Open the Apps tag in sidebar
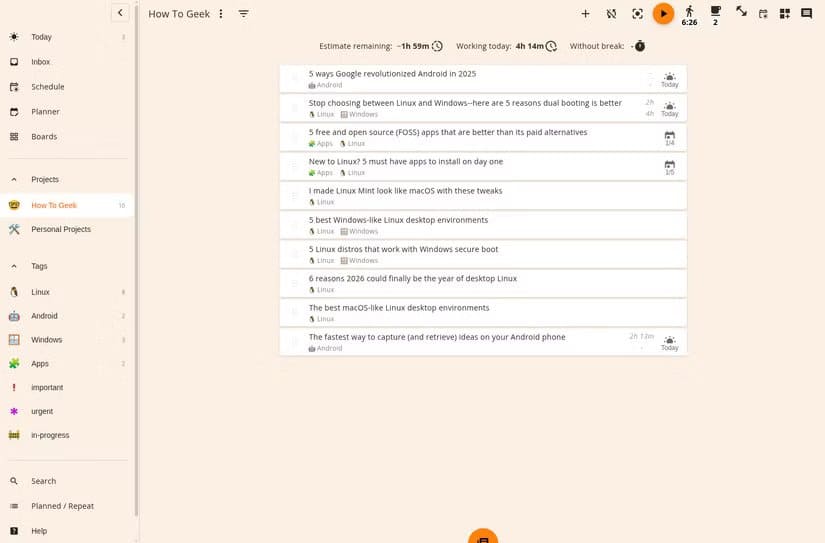Screen dimensions: 825x543 67,364
